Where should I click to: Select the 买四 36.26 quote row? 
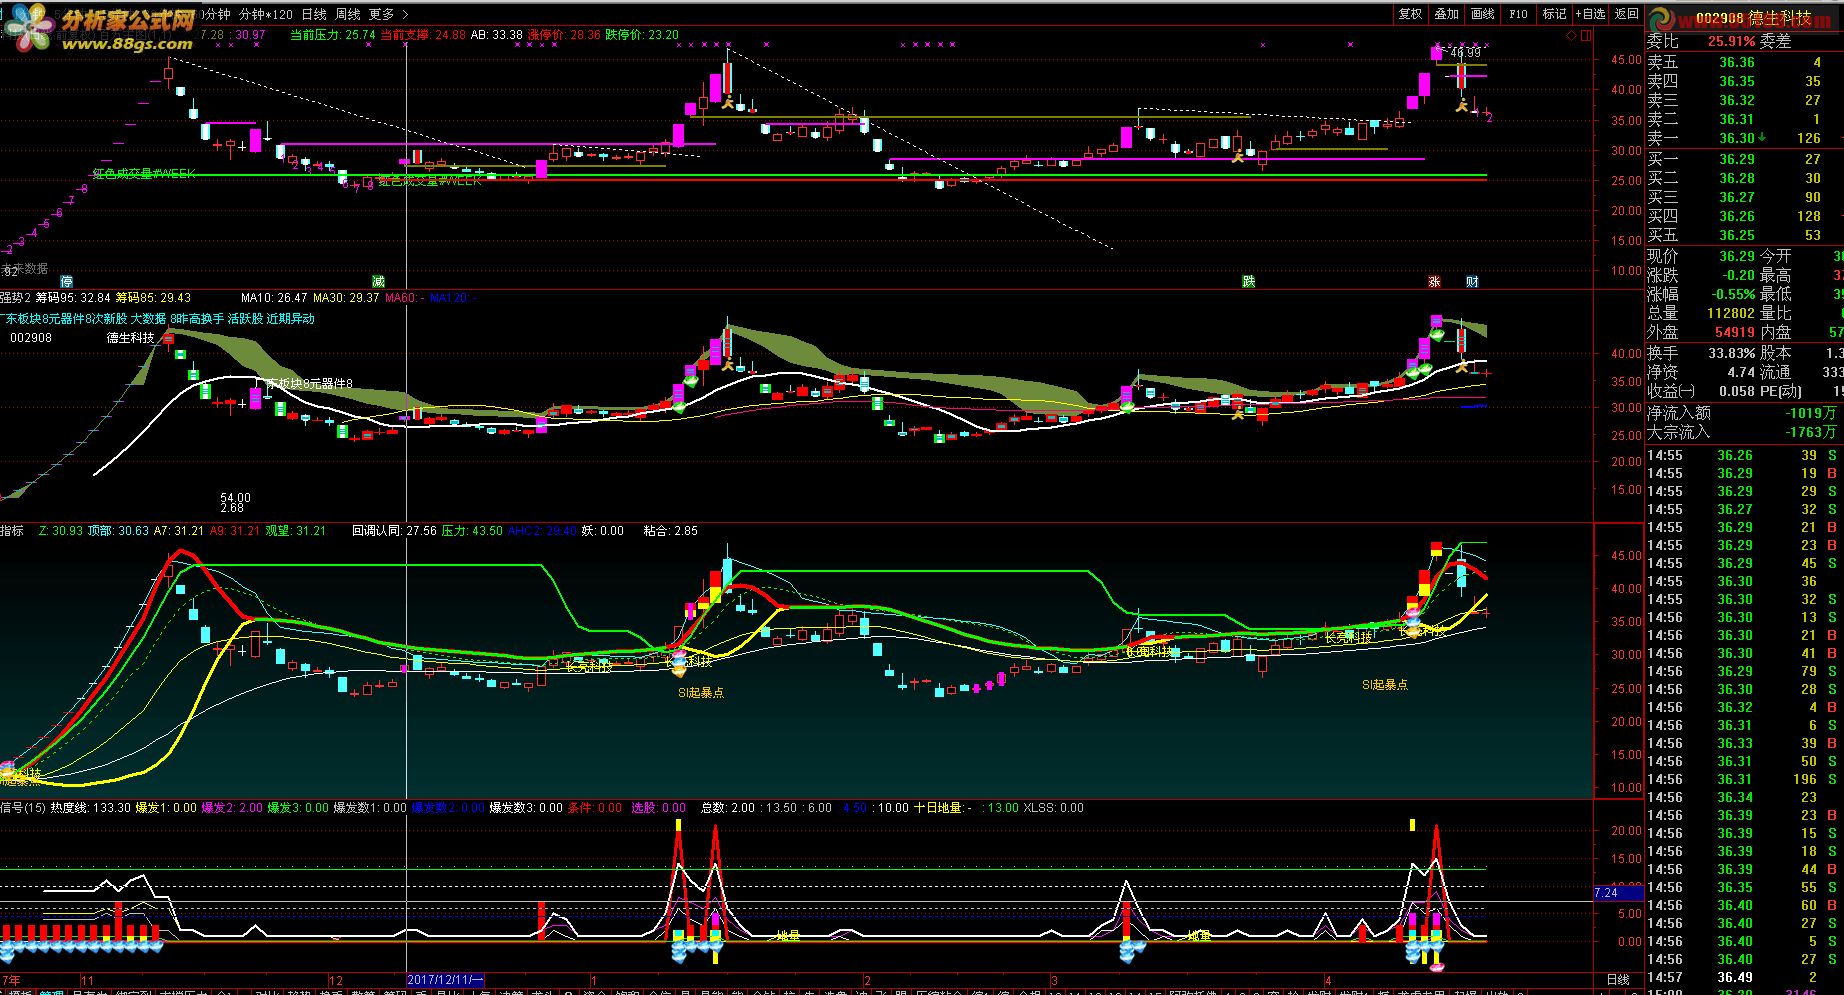tap(1745, 216)
